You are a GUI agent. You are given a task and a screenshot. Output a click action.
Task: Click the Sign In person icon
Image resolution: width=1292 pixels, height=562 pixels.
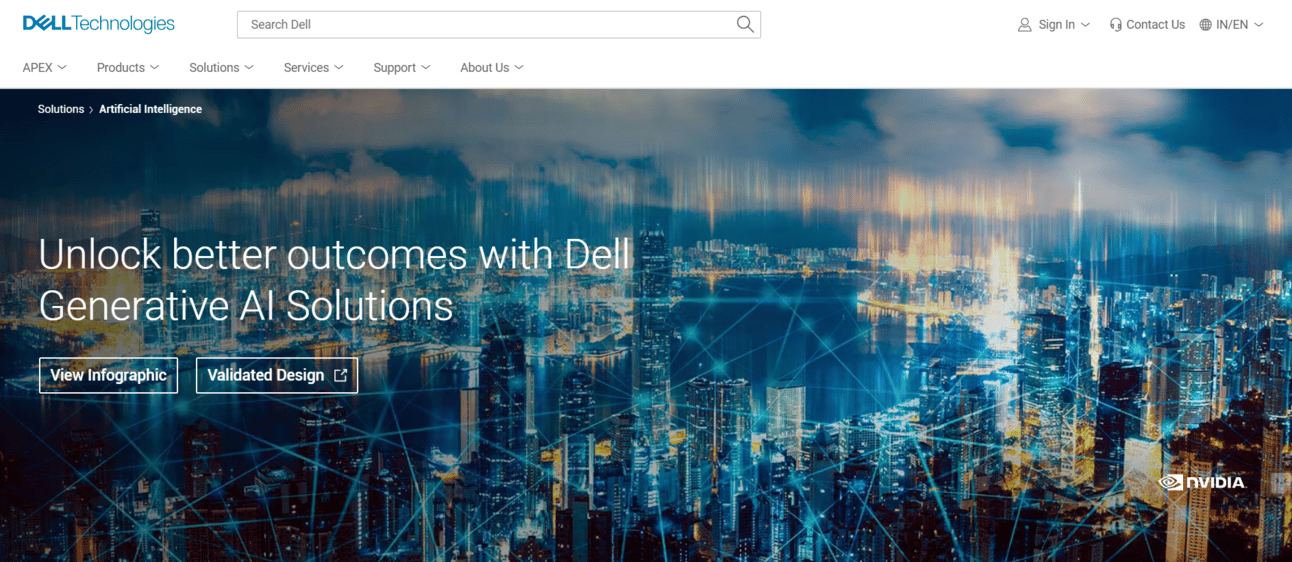(x=1025, y=25)
